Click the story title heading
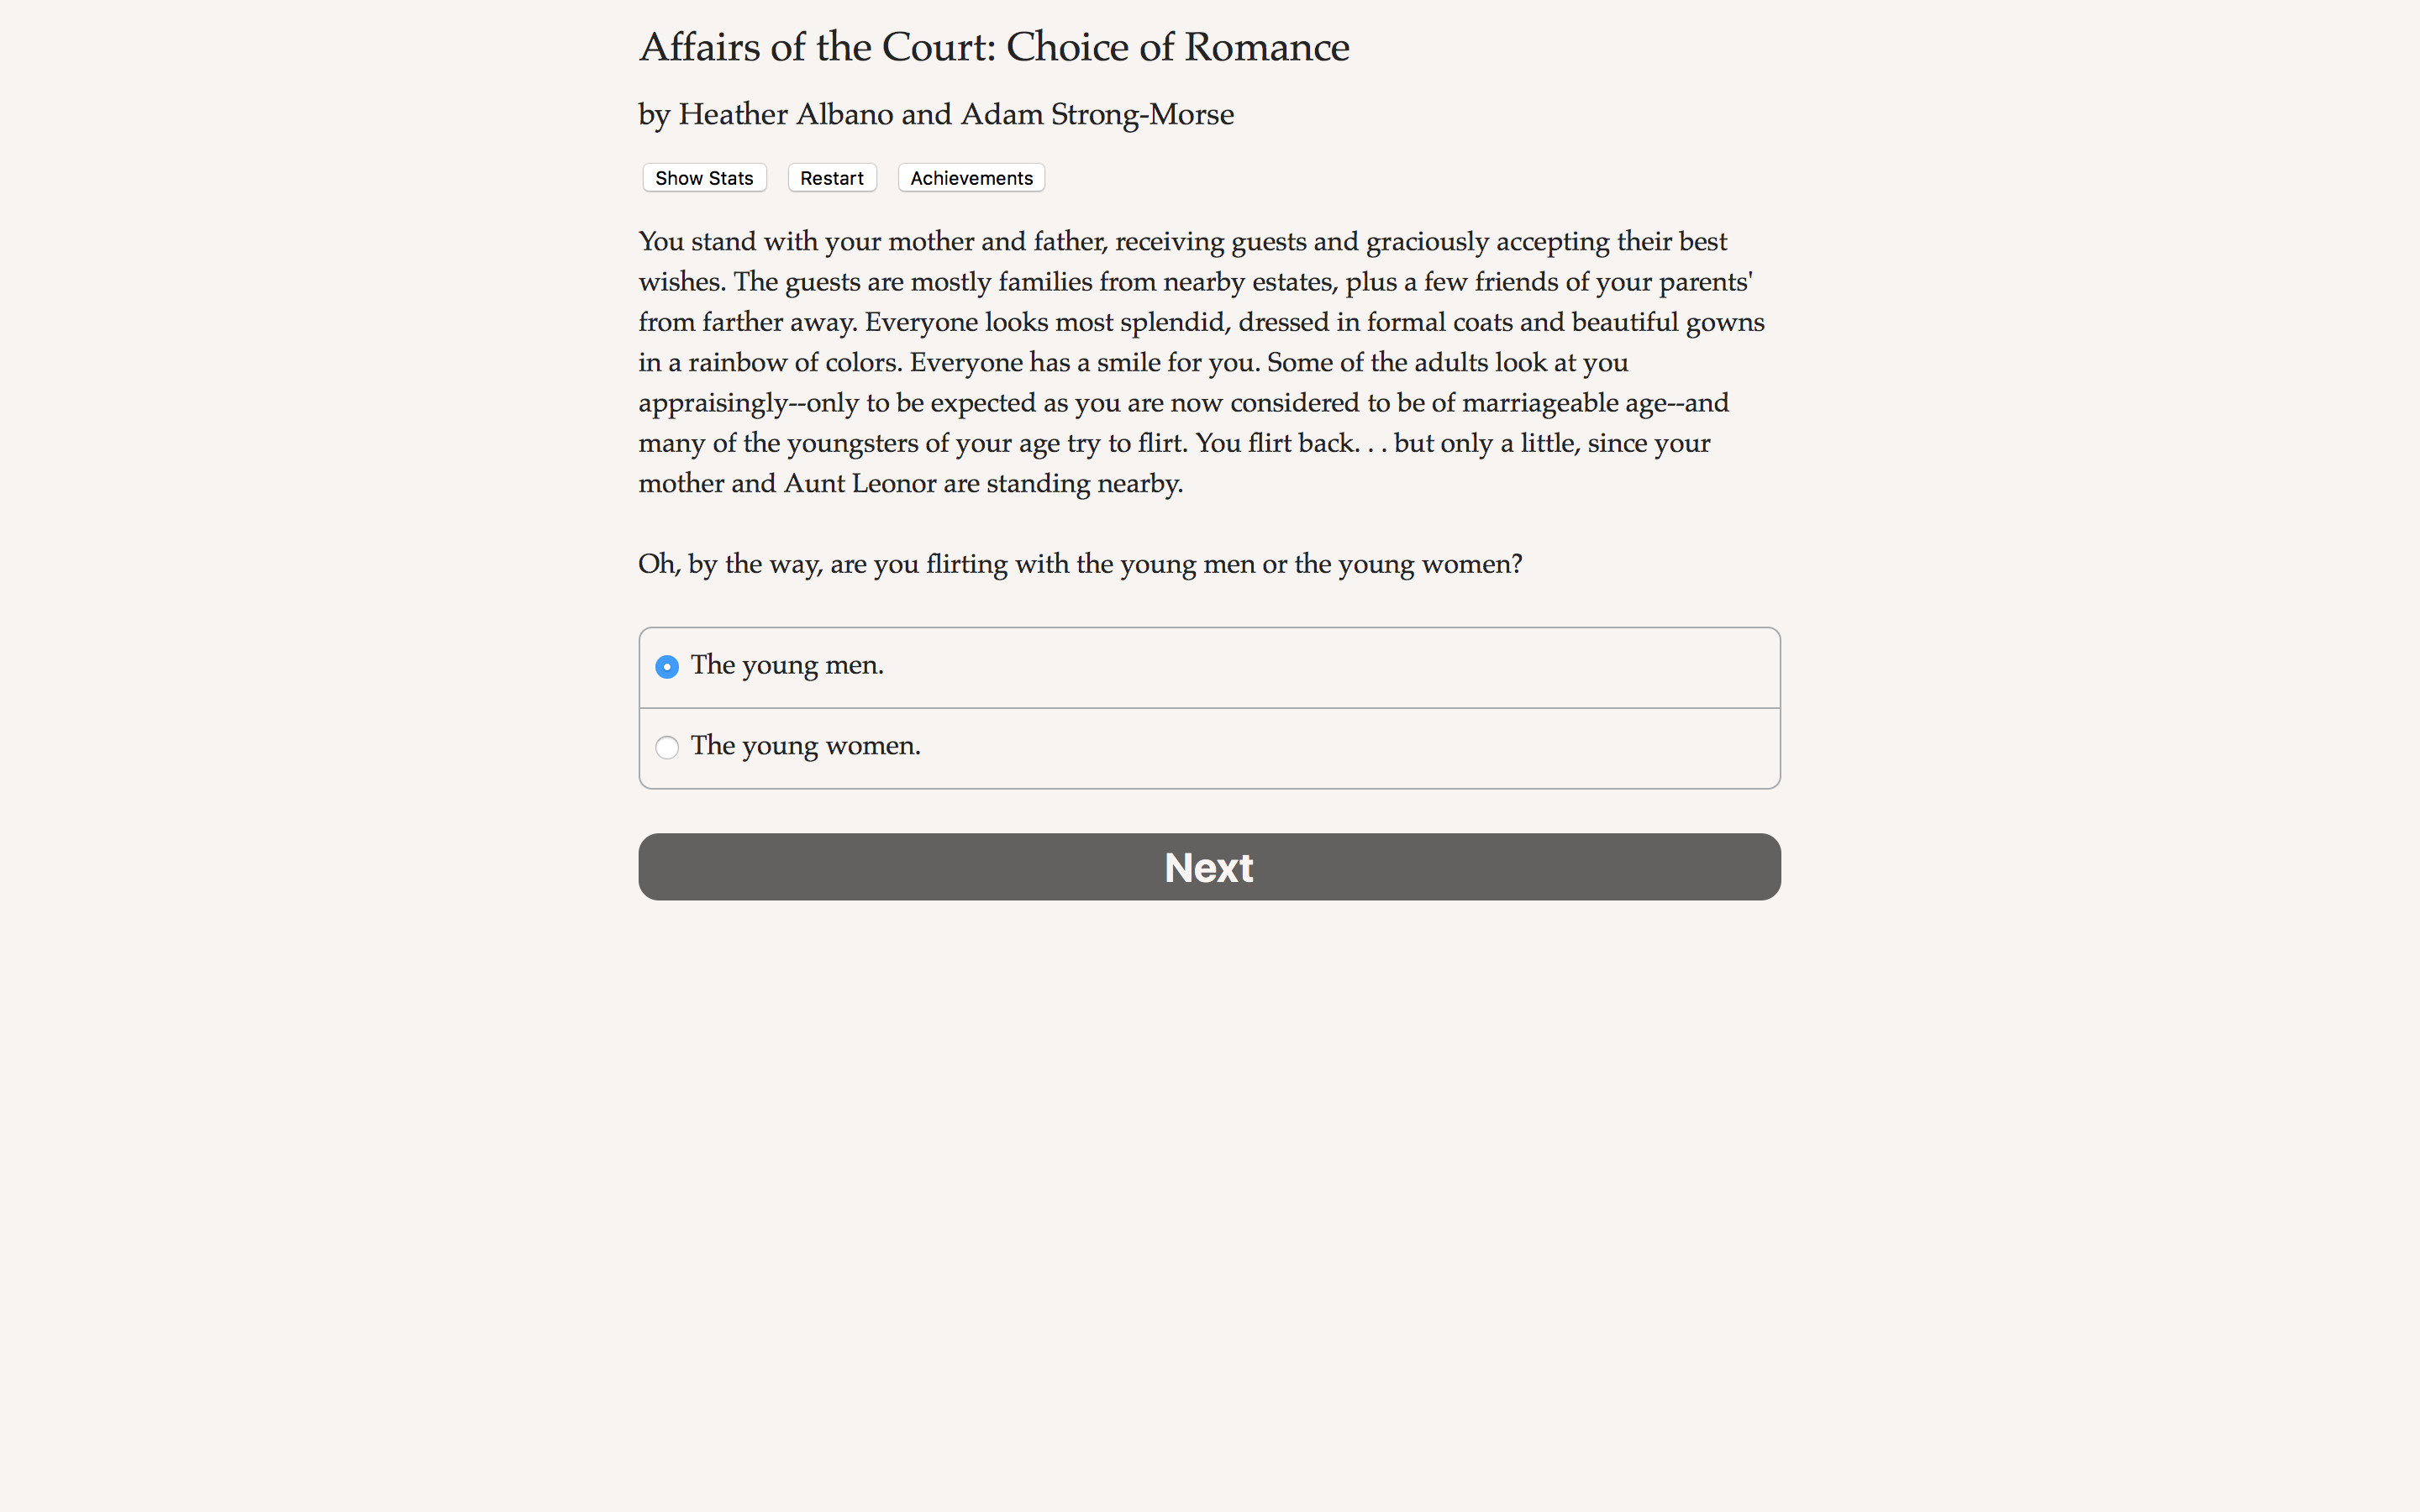The image size is (2420, 1512). (993, 46)
